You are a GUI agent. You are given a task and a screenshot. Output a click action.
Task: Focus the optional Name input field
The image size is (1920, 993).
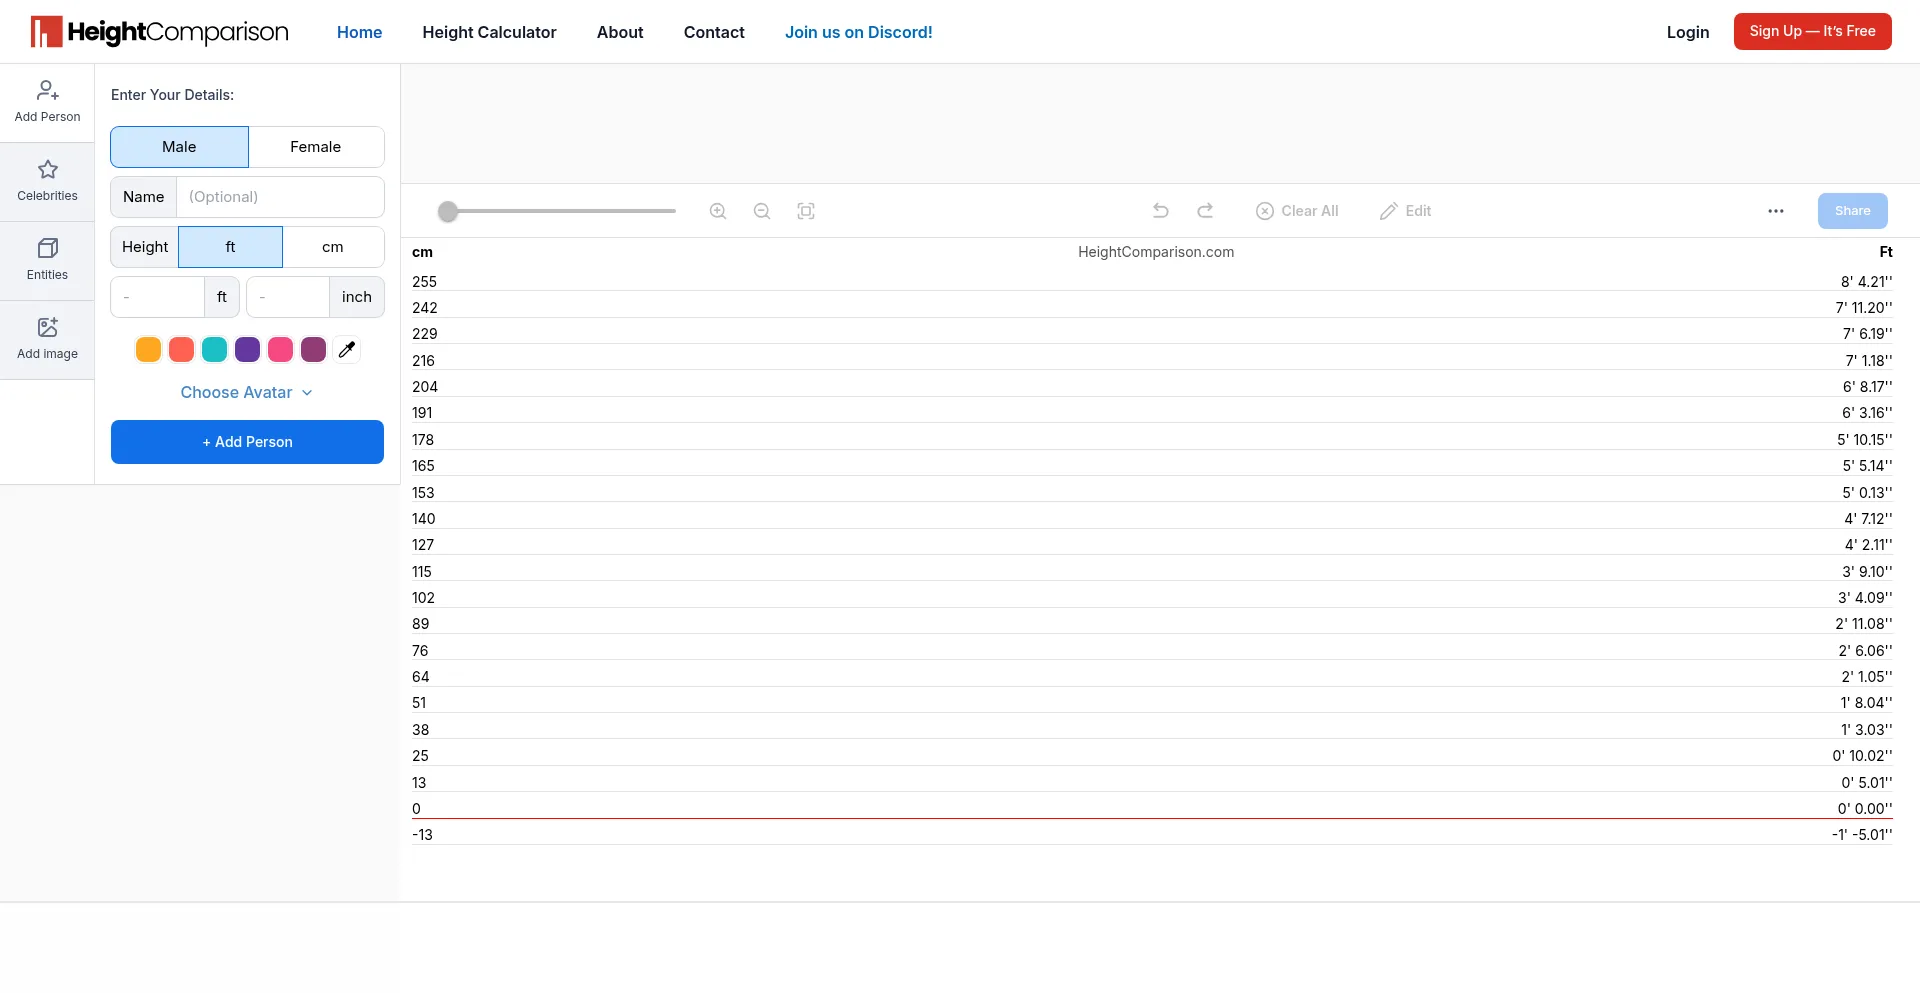pos(280,197)
